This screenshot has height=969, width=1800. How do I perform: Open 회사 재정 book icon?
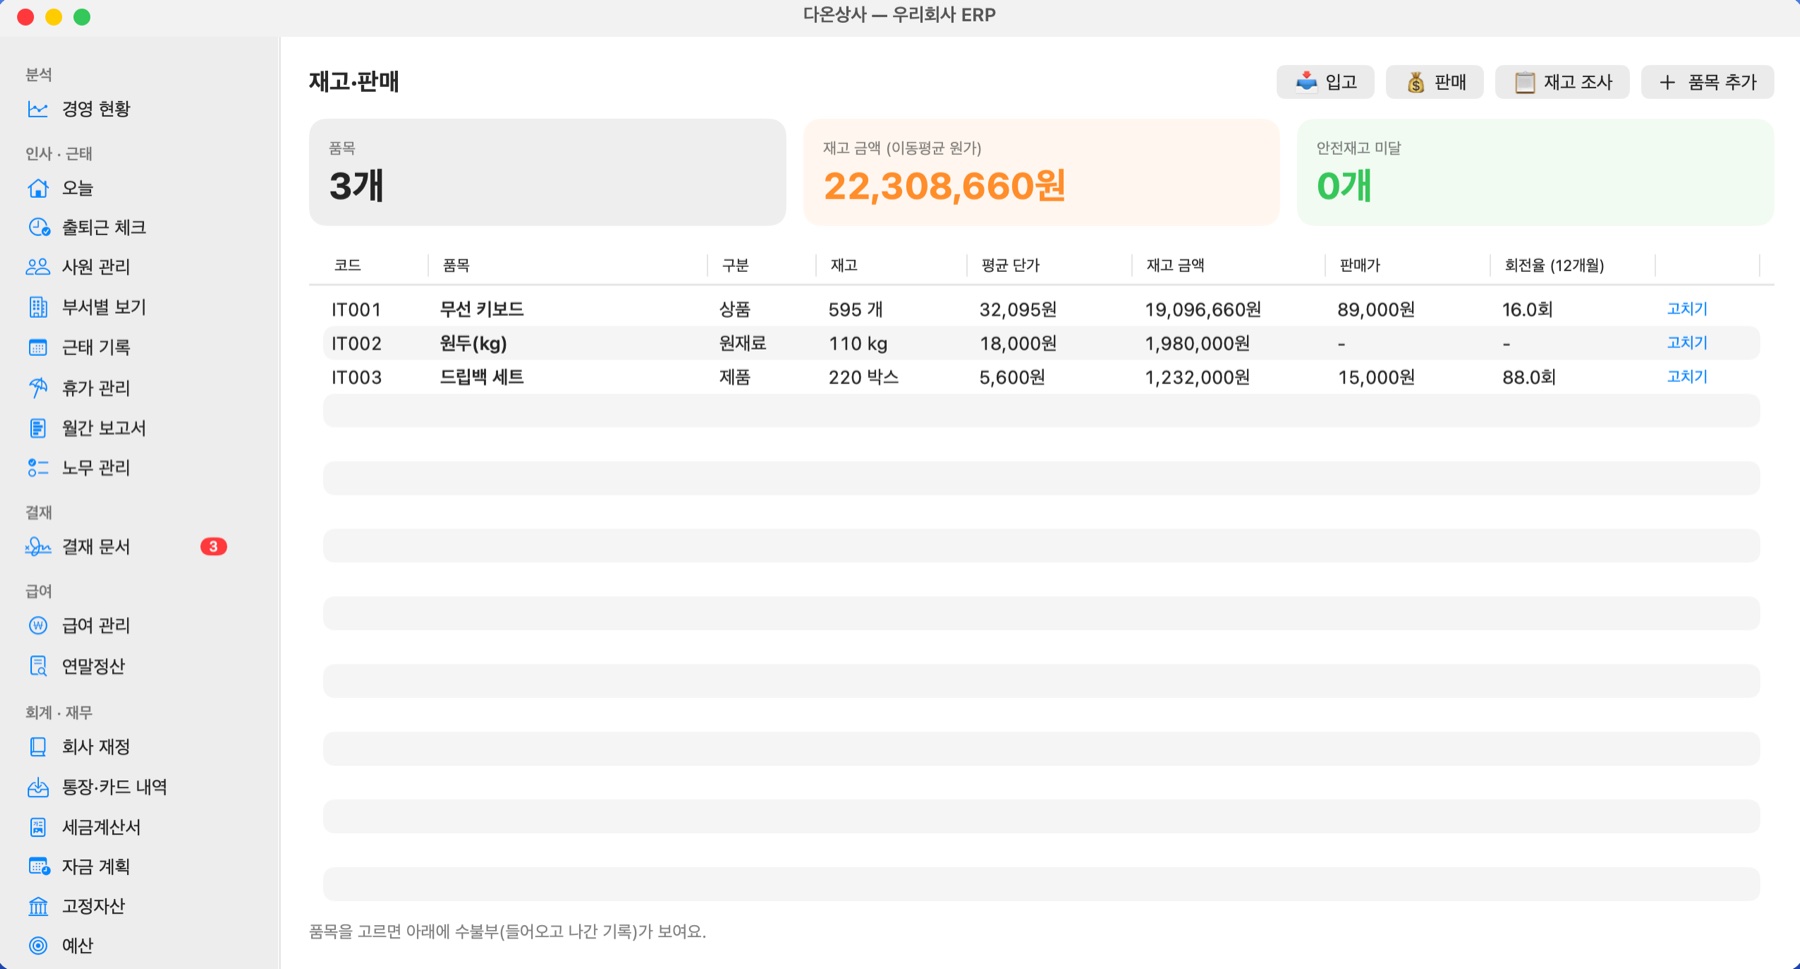(38, 747)
